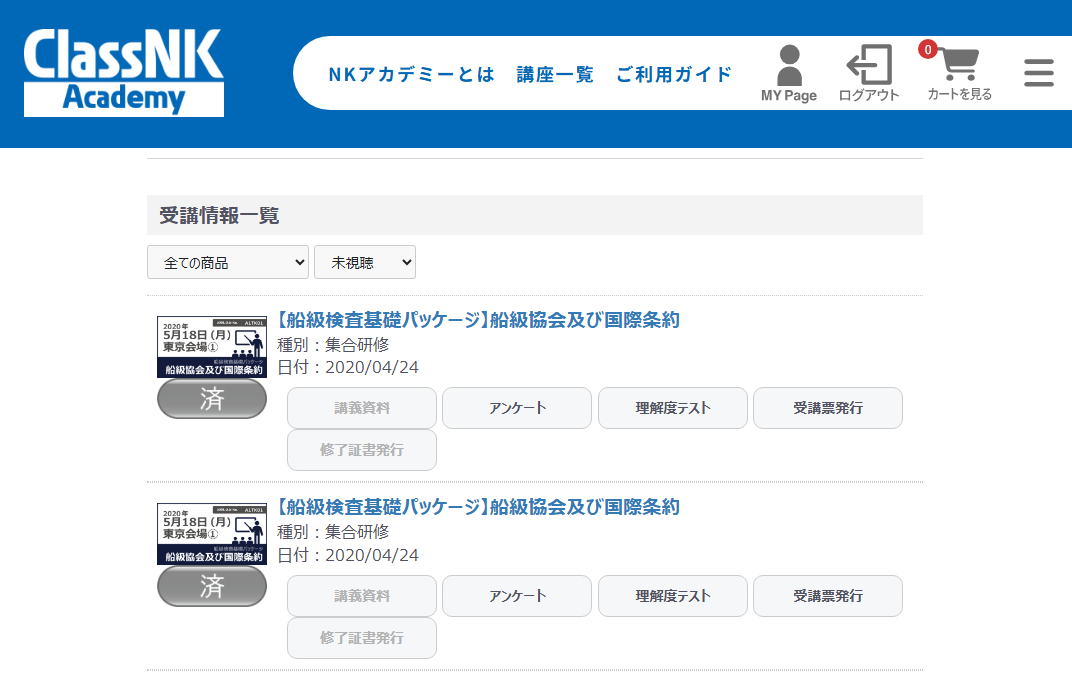
Task: Expand the 未視聴 viewing status dropdown
Action: click(364, 262)
